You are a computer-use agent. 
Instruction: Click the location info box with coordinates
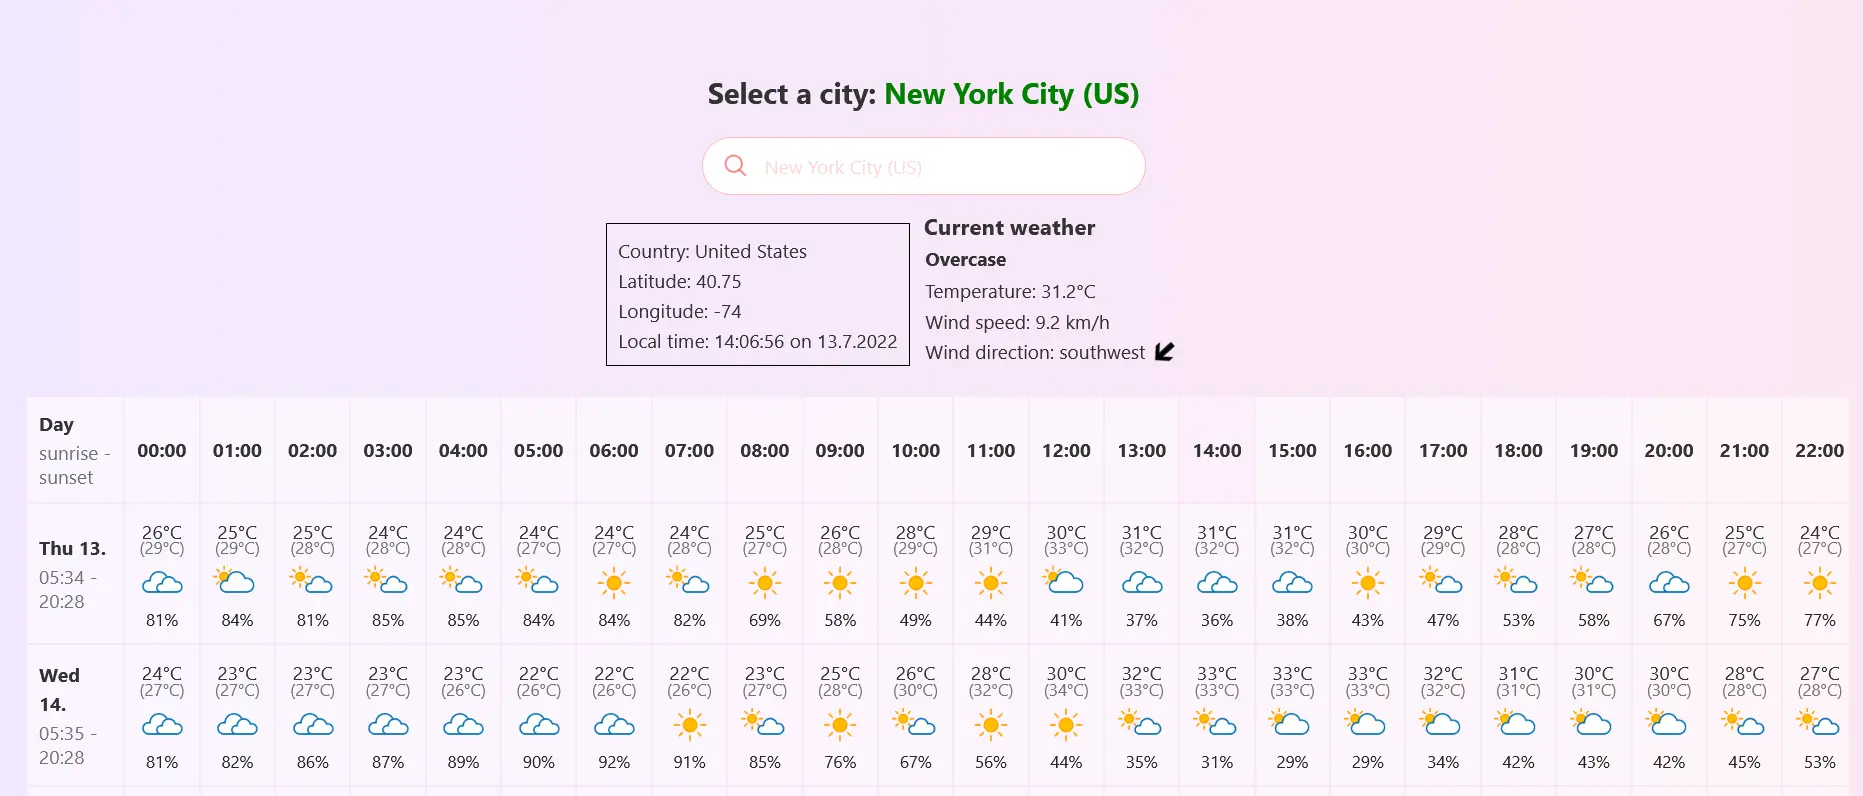[x=757, y=295]
